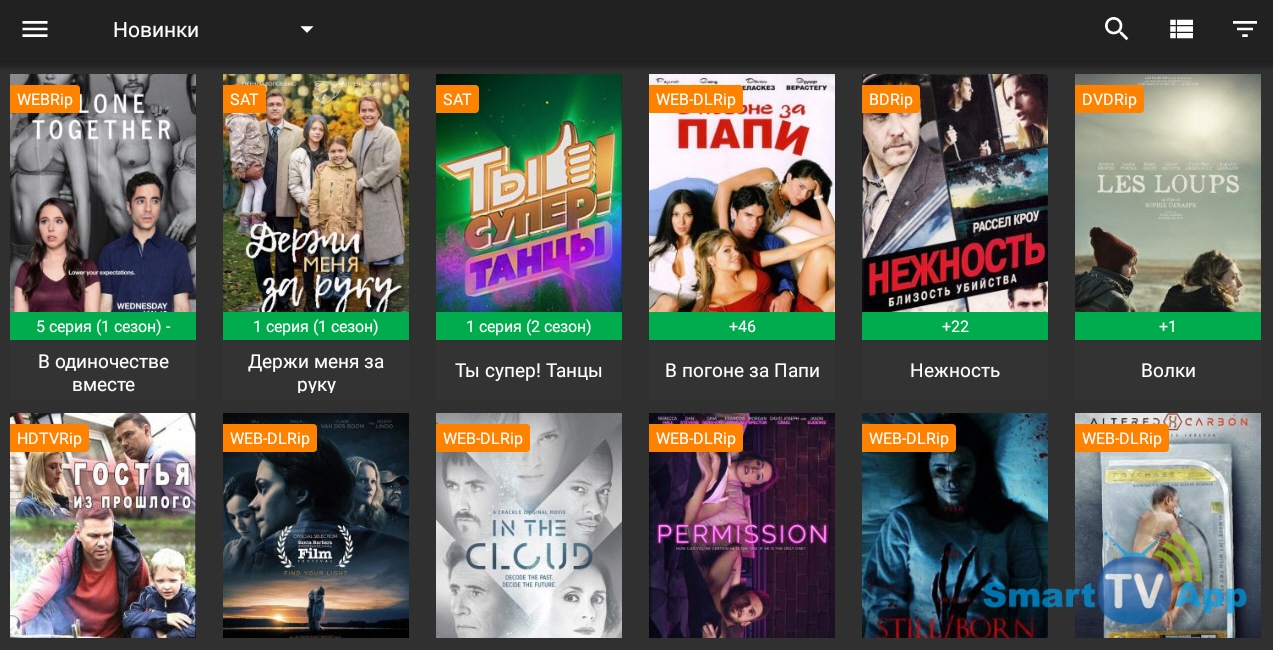Click the +46 green badge
Screen dimensions: 1273x650
[x=742, y=326]
